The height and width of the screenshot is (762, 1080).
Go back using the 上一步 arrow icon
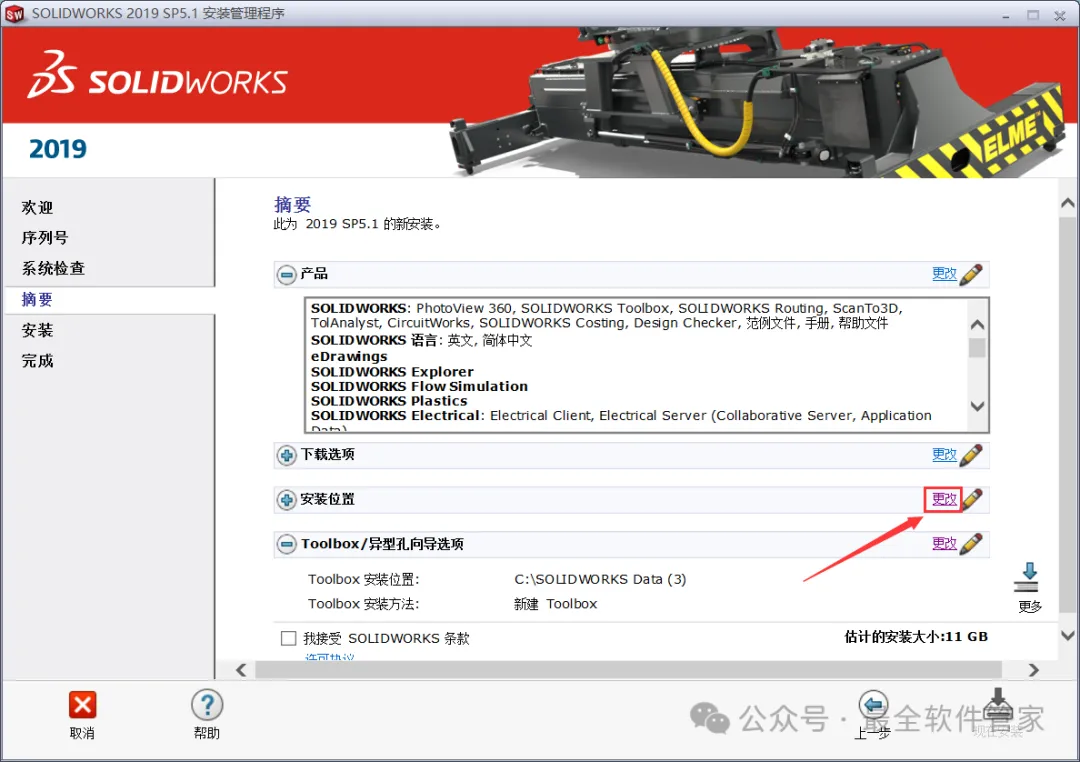point(873,704)
